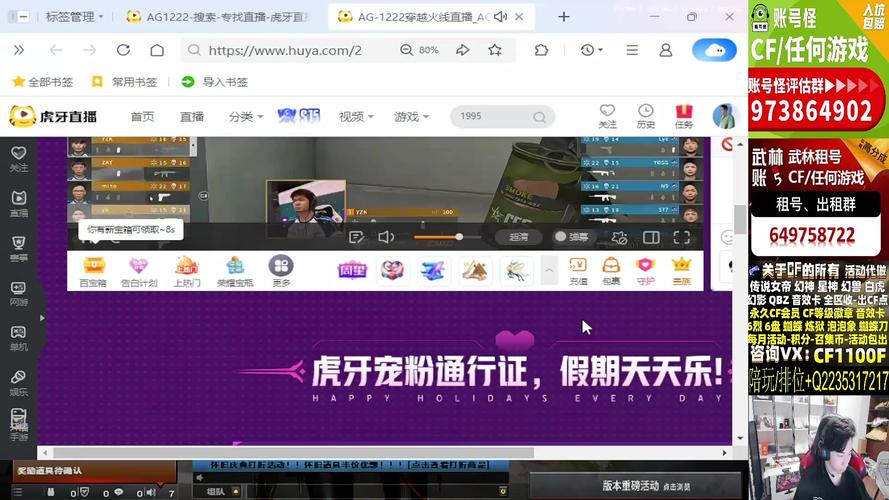Expand the 视频 dropdown in the Huya navigation
Image resolution: width=889 pixels, height=500 pixels.
356,116
